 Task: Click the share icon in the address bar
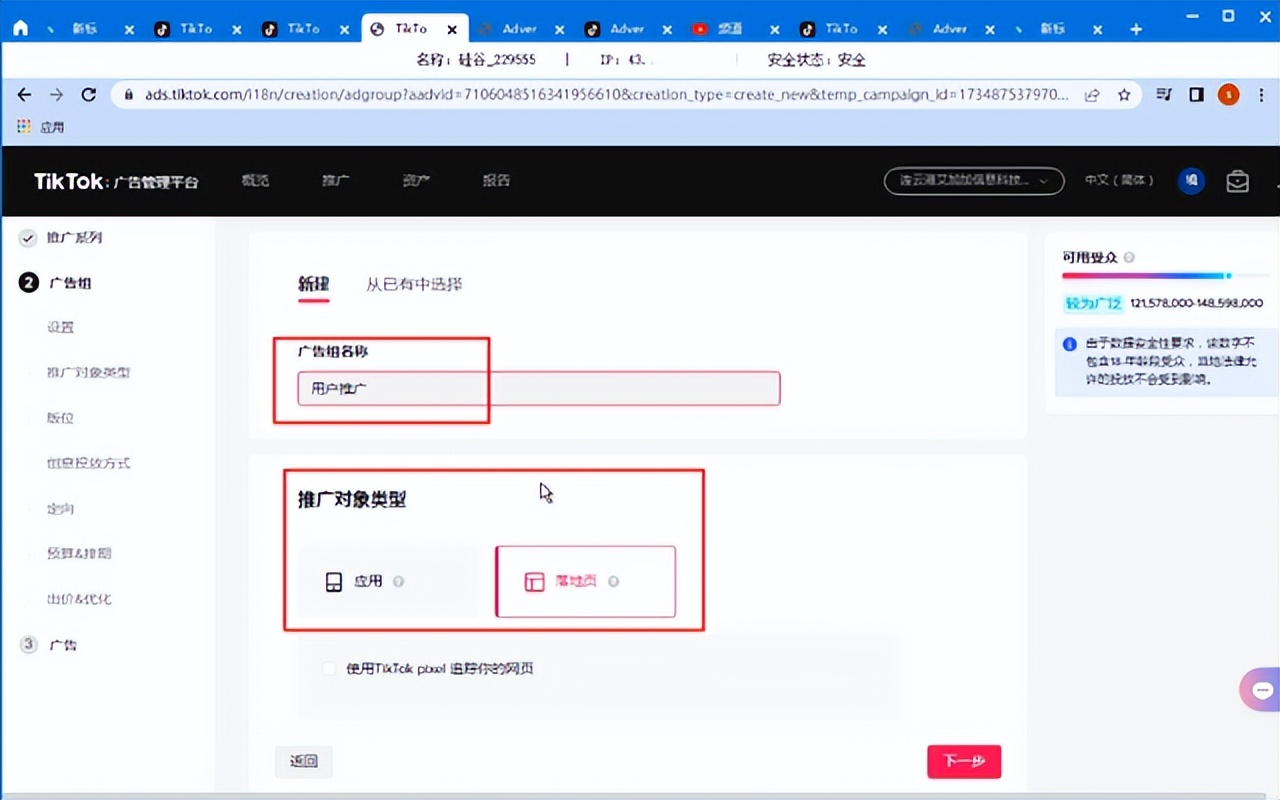click(x=1092, y=95)
